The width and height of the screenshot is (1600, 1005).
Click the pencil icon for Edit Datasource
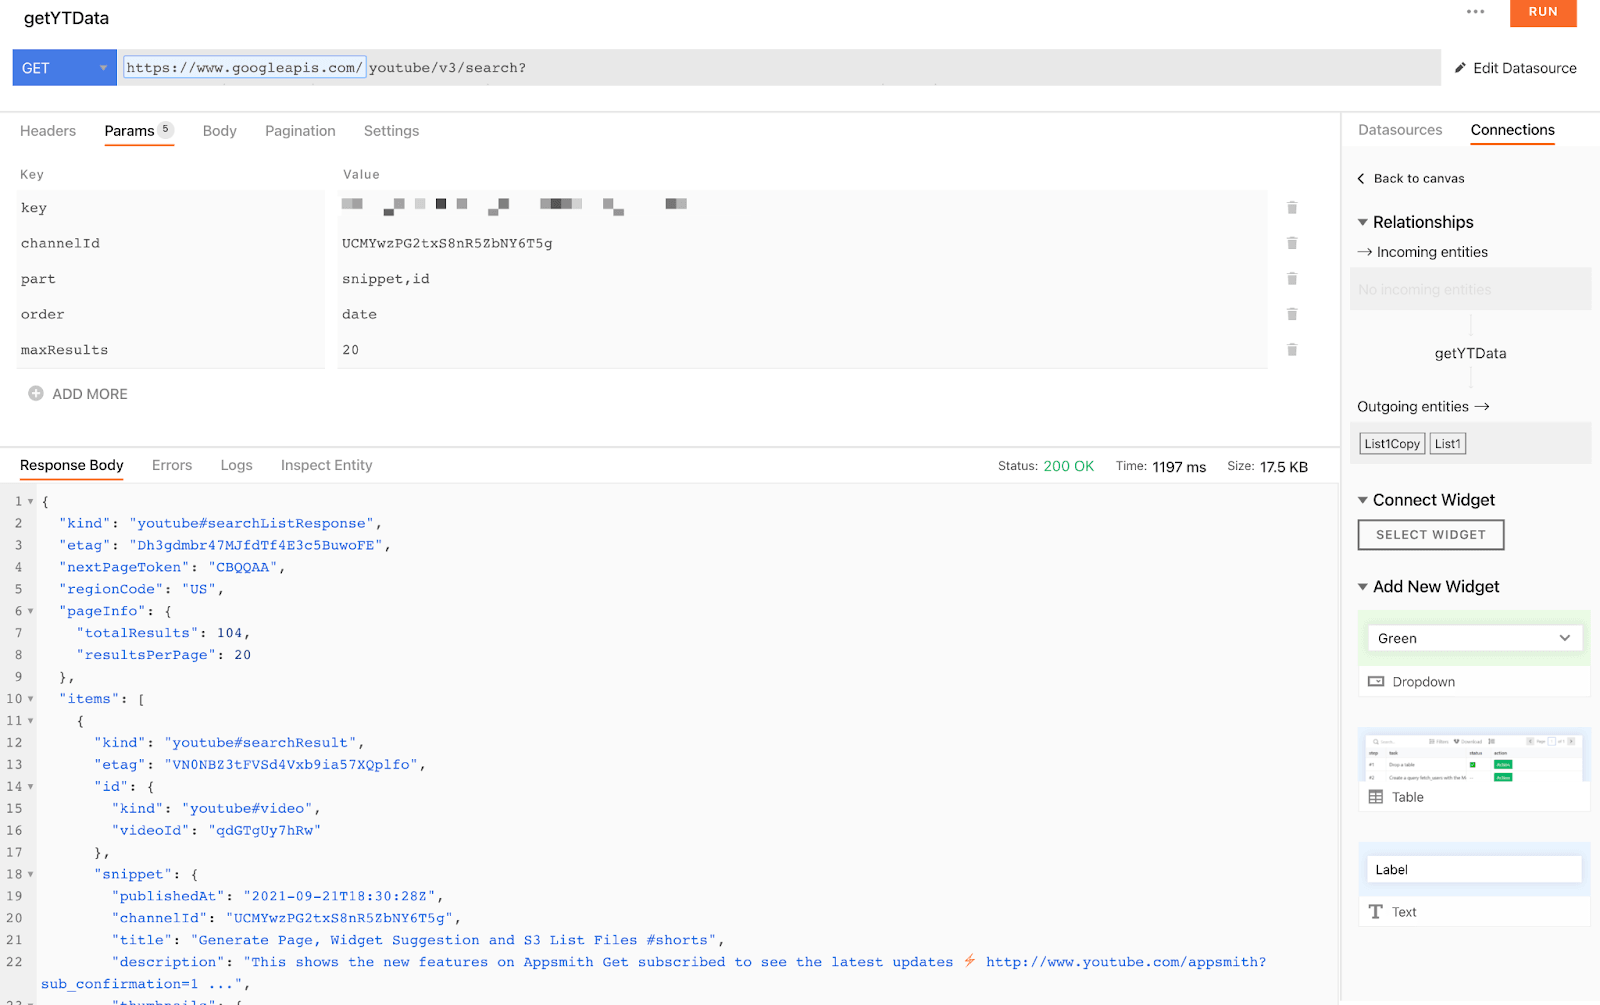[1460, 68]
